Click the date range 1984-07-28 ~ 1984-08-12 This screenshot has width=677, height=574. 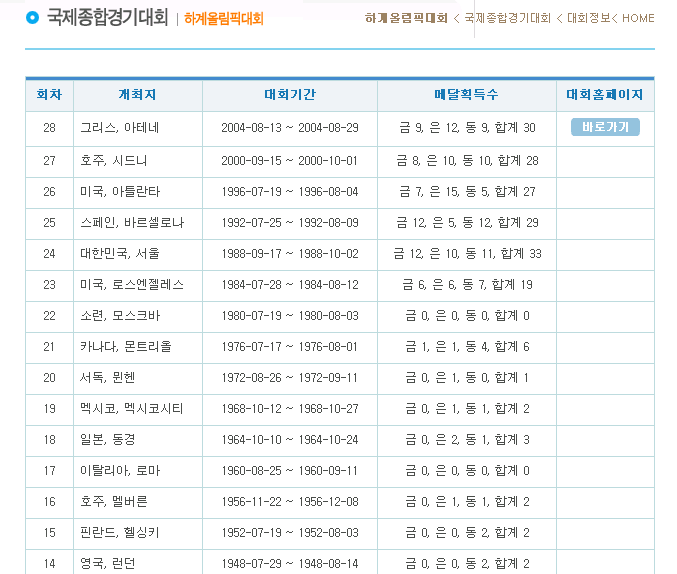(x=290, y=285)
